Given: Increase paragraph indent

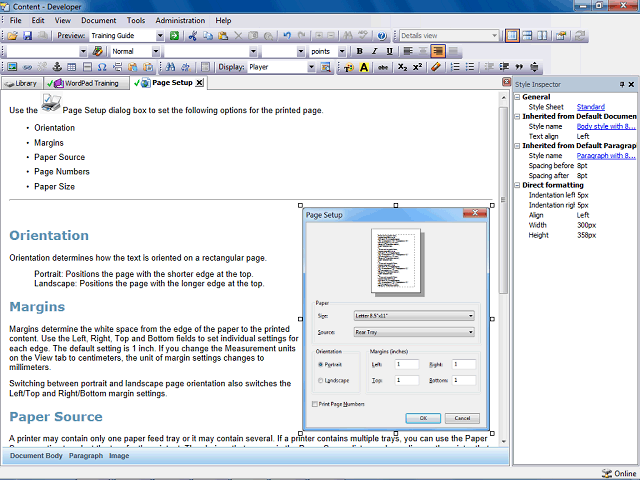Looking at the screenshot, I should 504,67.
